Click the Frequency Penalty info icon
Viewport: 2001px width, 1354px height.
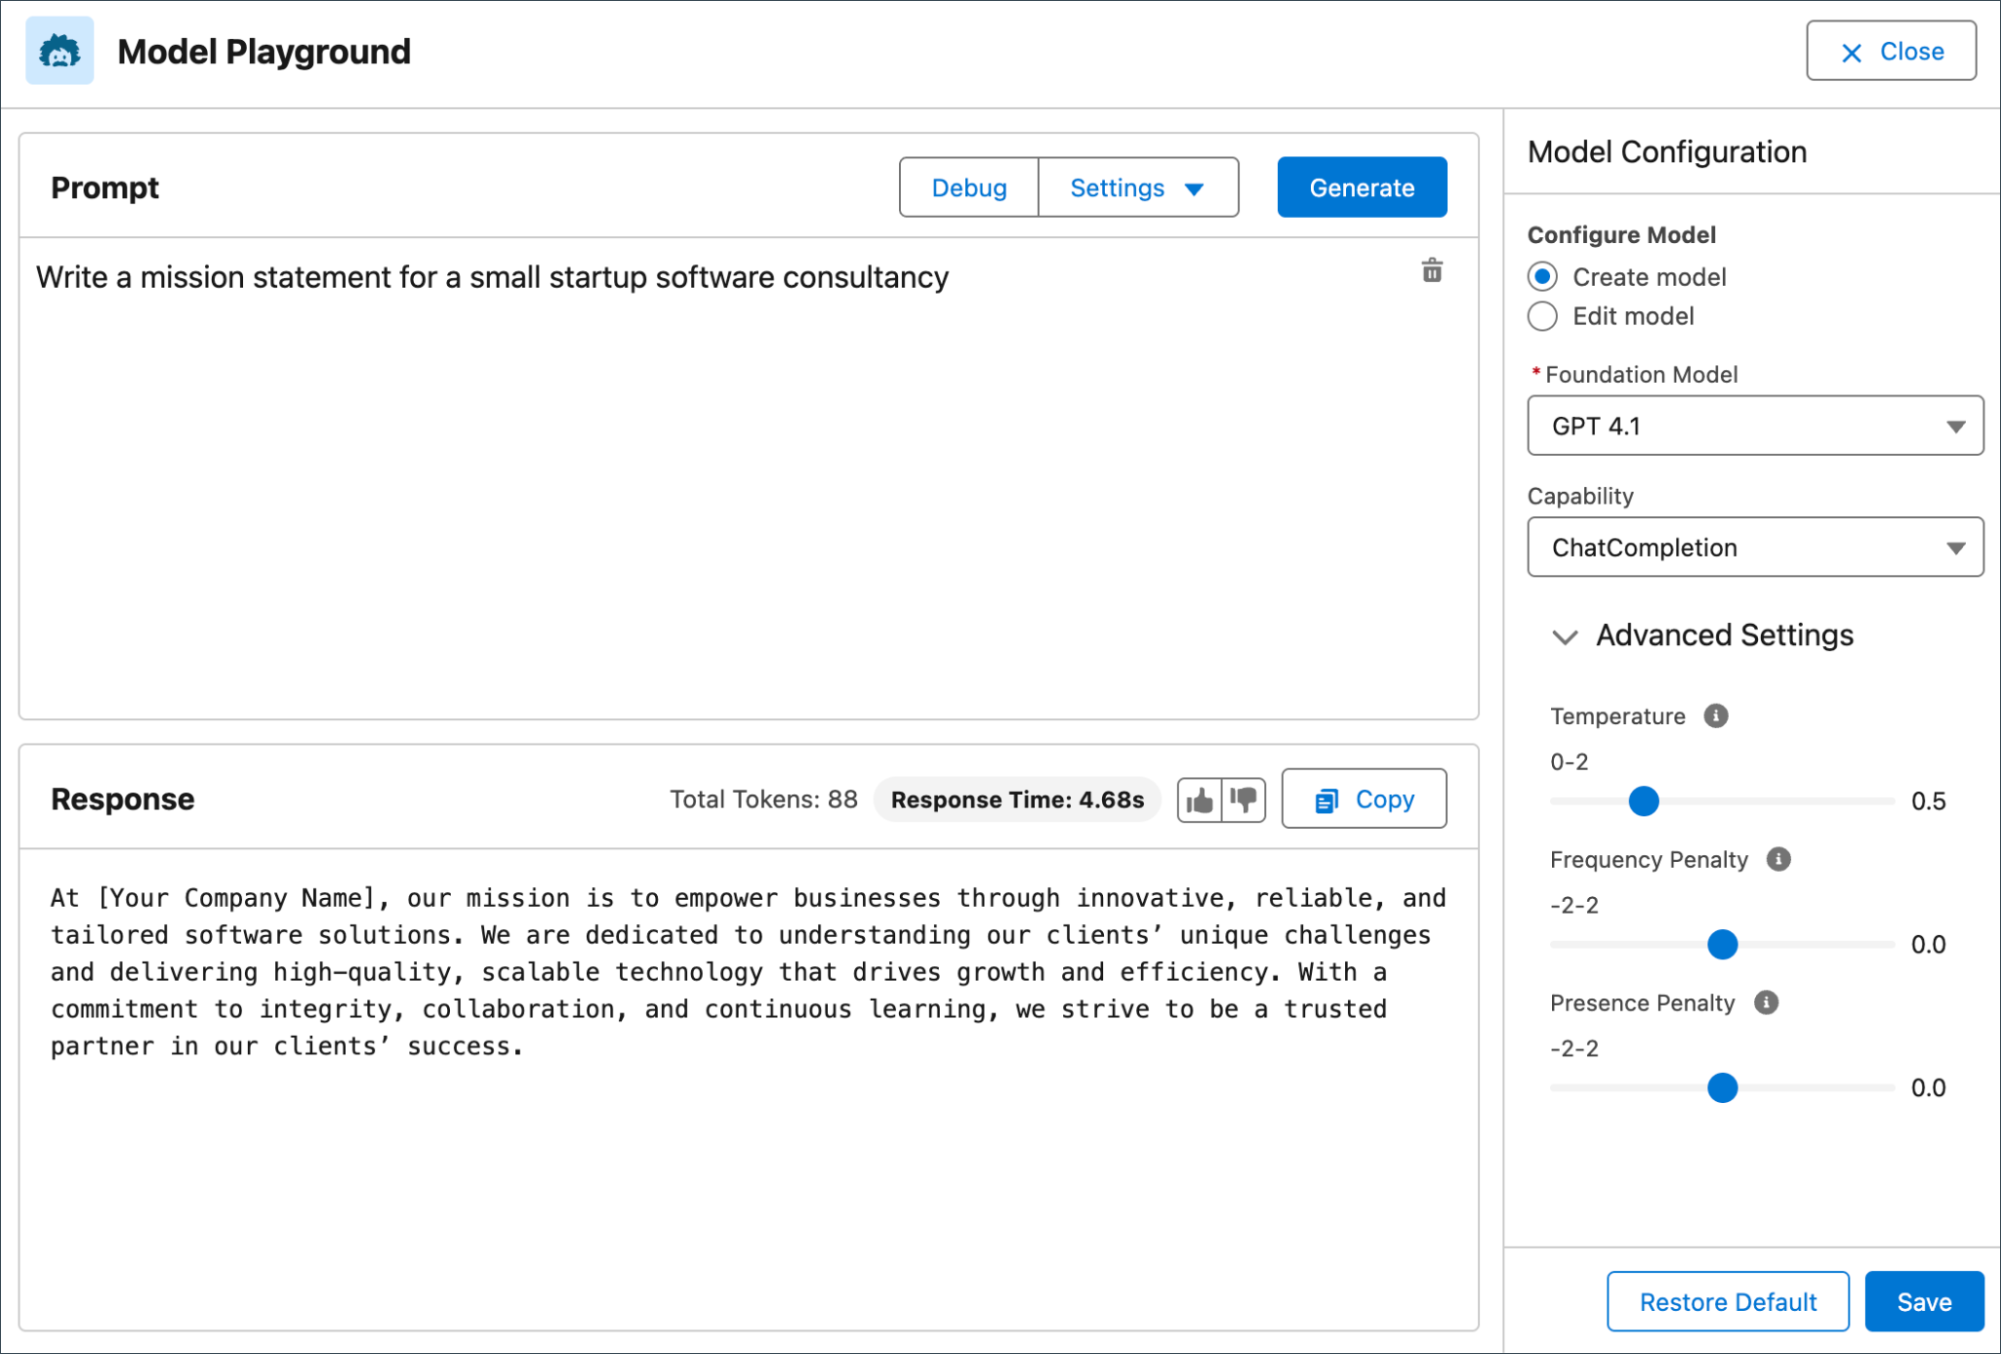1778,859
